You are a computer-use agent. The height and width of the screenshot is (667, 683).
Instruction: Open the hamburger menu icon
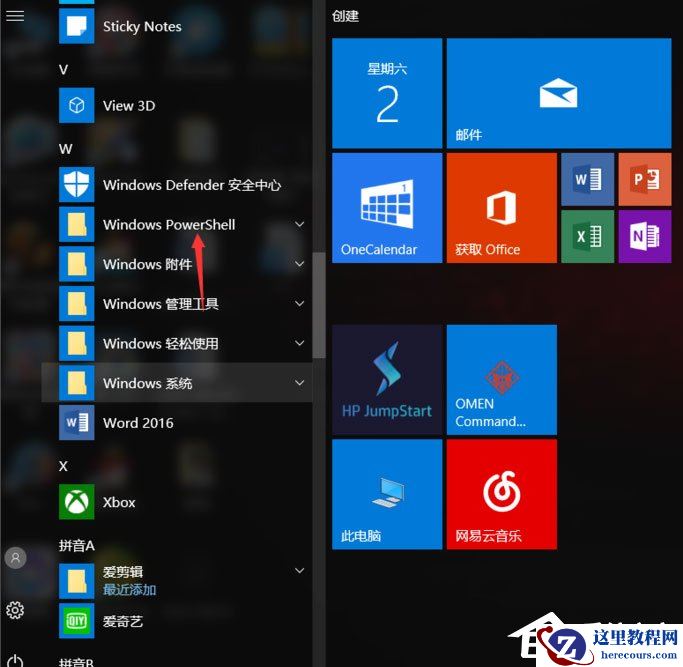click(x=15, y=16)
